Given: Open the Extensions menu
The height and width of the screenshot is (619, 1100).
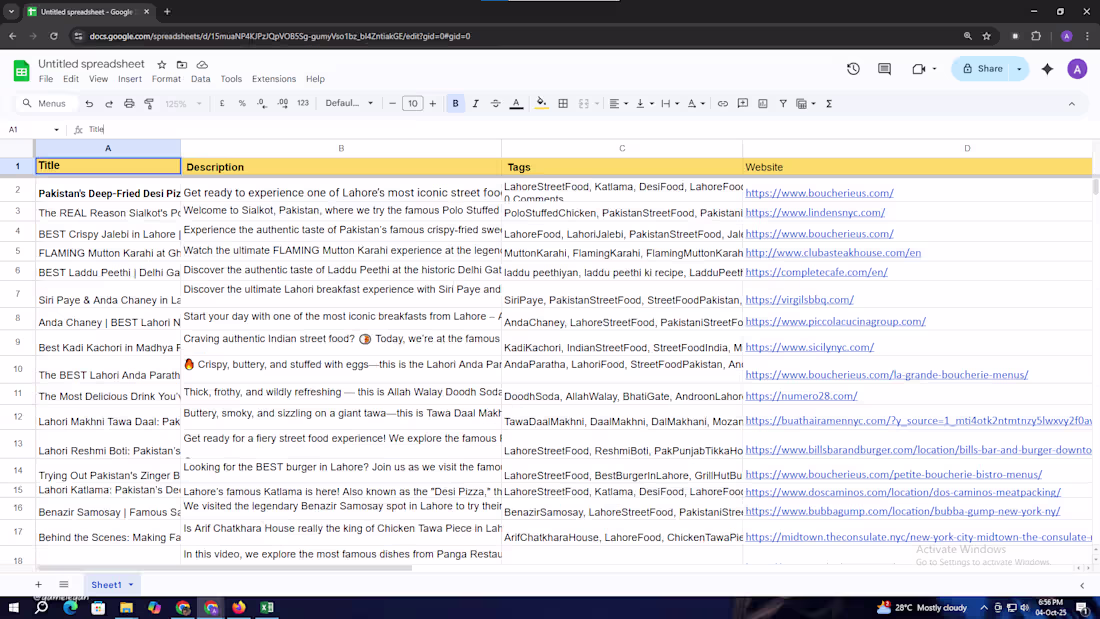Looking at the screenshot, I should coord(274,79).
